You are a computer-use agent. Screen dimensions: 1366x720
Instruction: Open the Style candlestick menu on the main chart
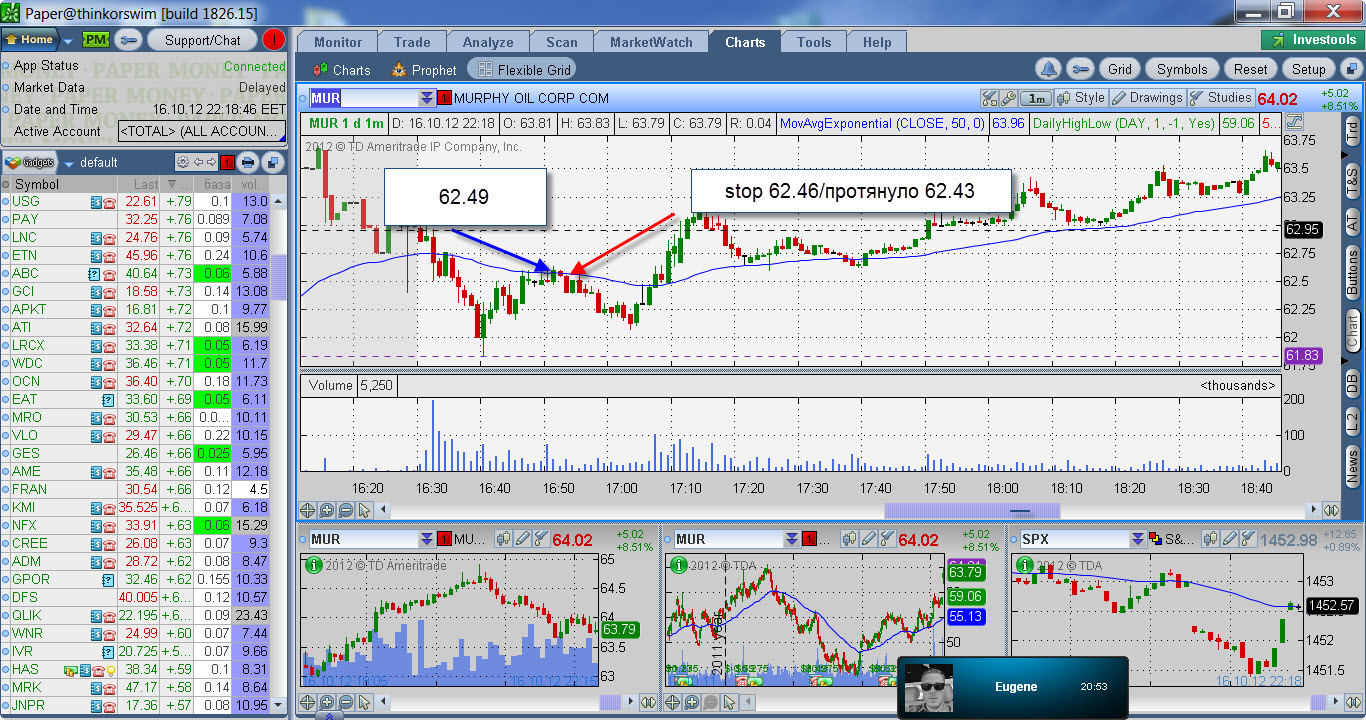tap(1081, 98)
